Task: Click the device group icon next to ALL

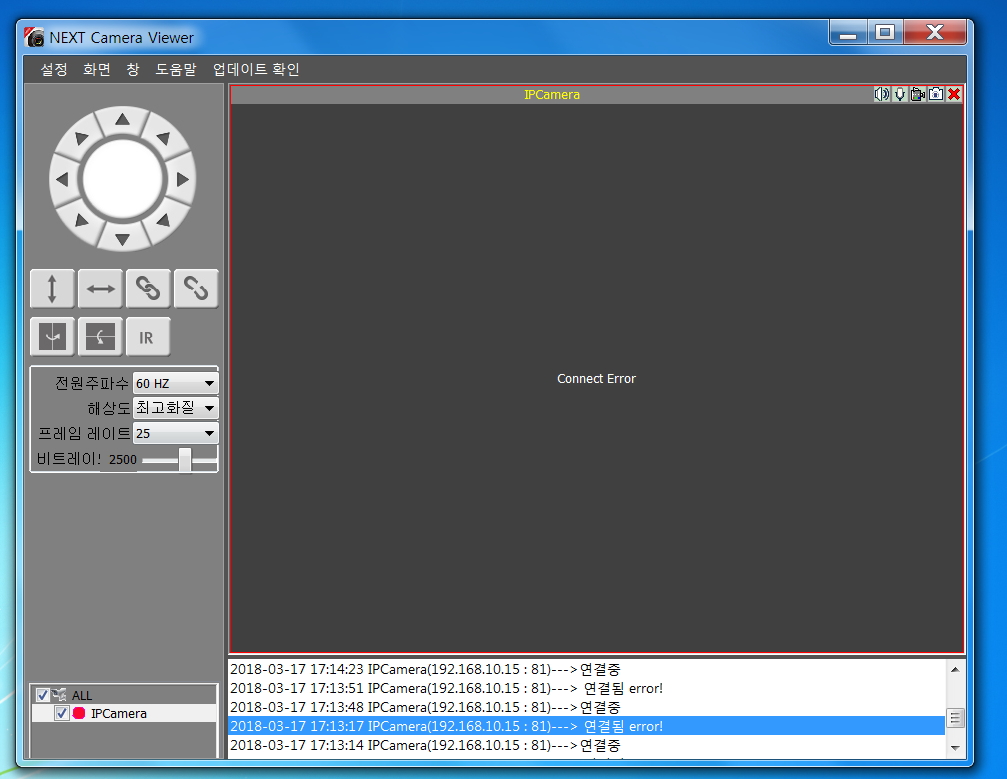Action: click(59, 694)
